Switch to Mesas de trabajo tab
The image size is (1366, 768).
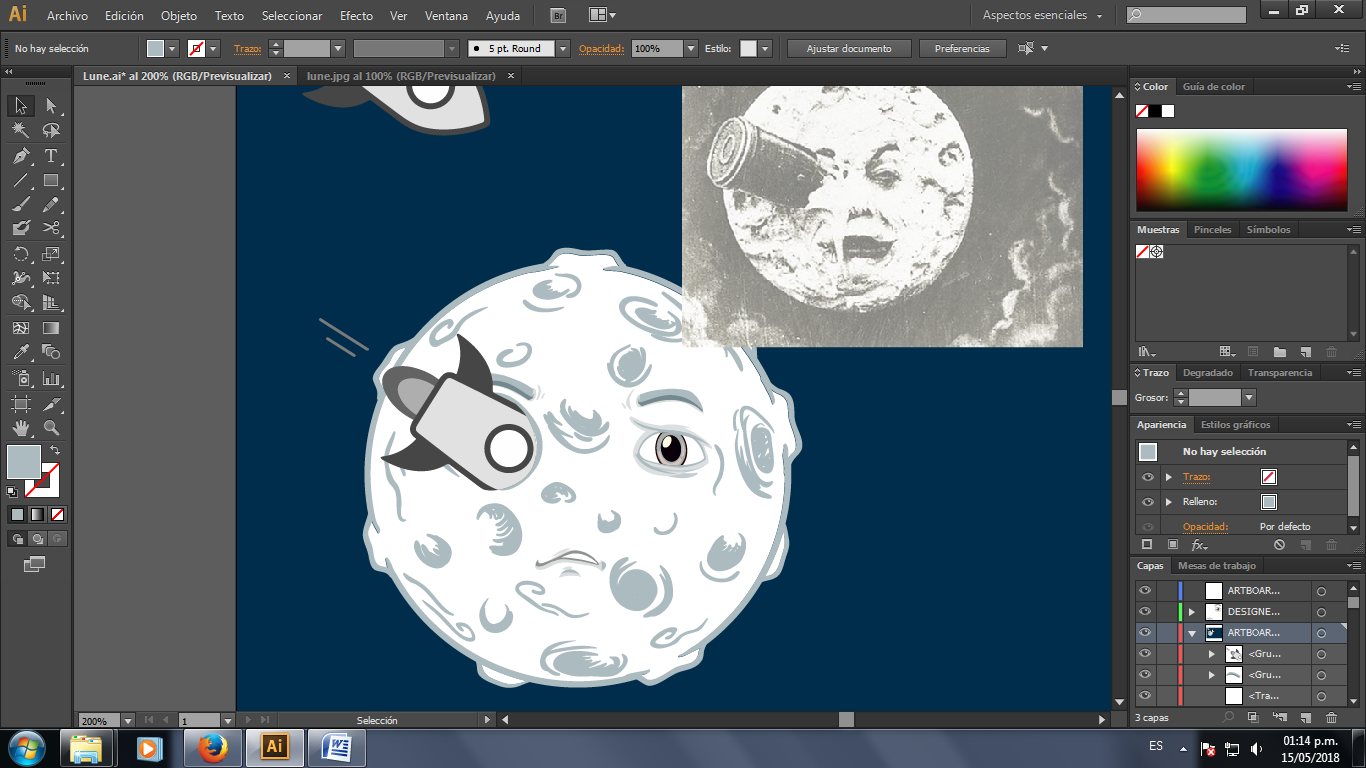[1216, 566]
